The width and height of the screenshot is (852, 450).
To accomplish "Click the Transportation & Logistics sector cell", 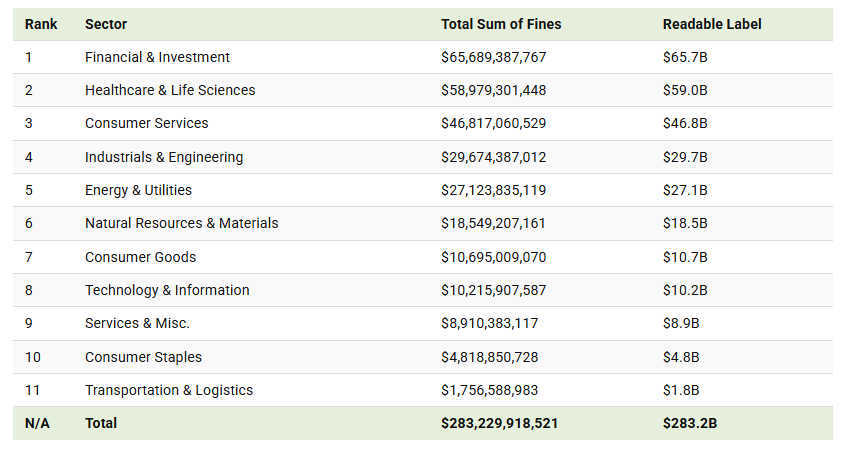I will point(169,390).
